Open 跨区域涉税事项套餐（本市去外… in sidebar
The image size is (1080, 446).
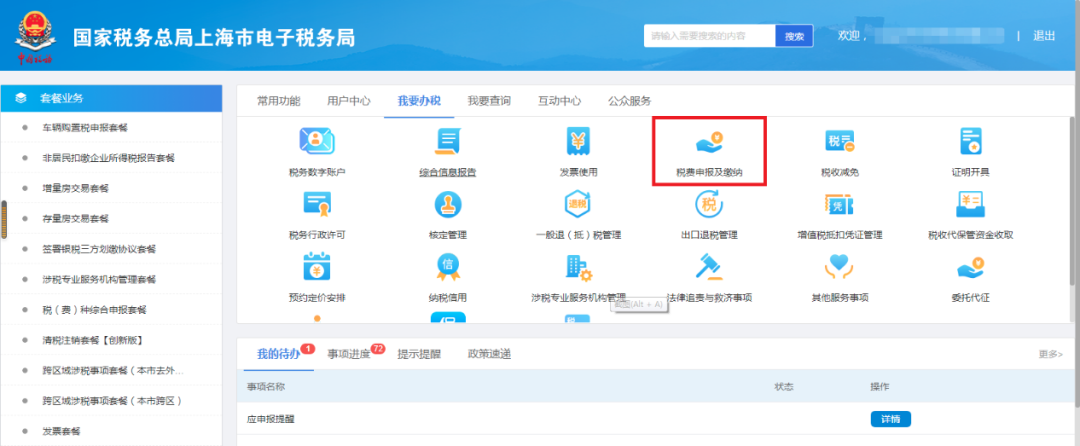click(114, 370)
